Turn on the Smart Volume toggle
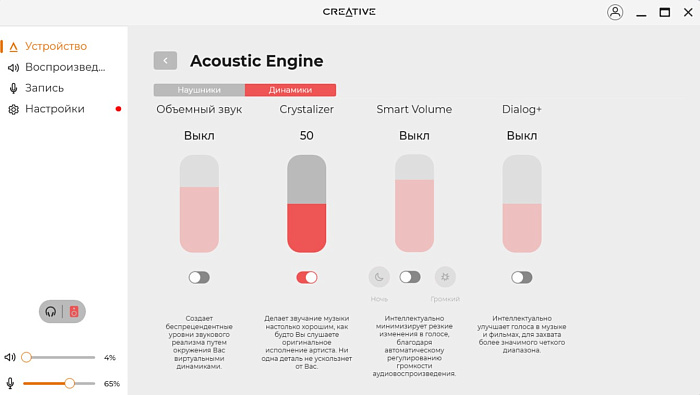Screen dimensions: 700x395 click(410, 277)
